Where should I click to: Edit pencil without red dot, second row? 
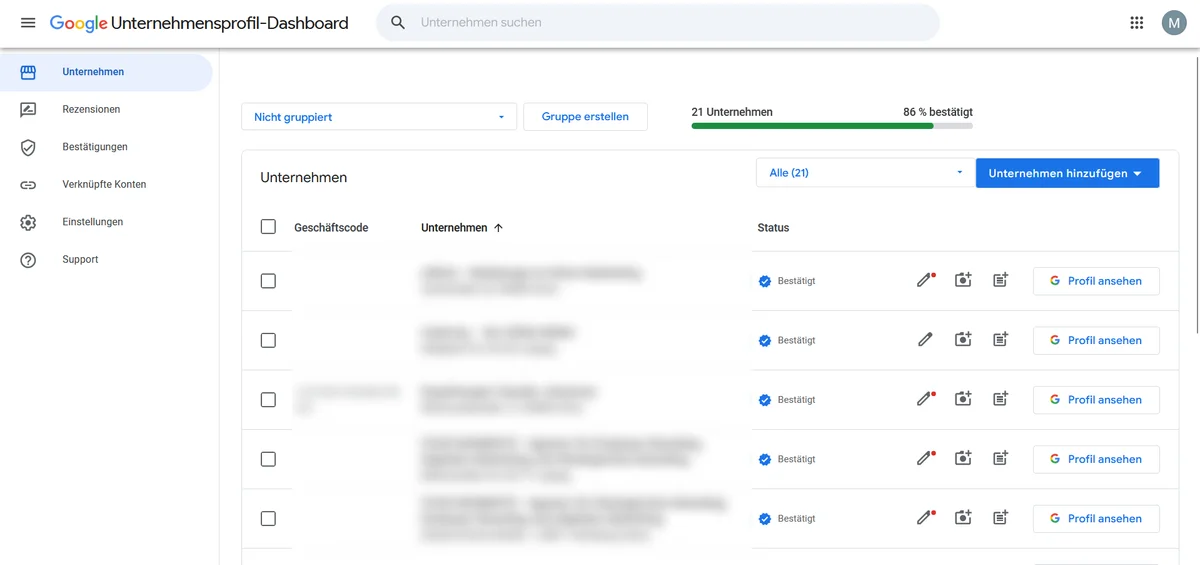pyautogui.click(x=926, y=340)
